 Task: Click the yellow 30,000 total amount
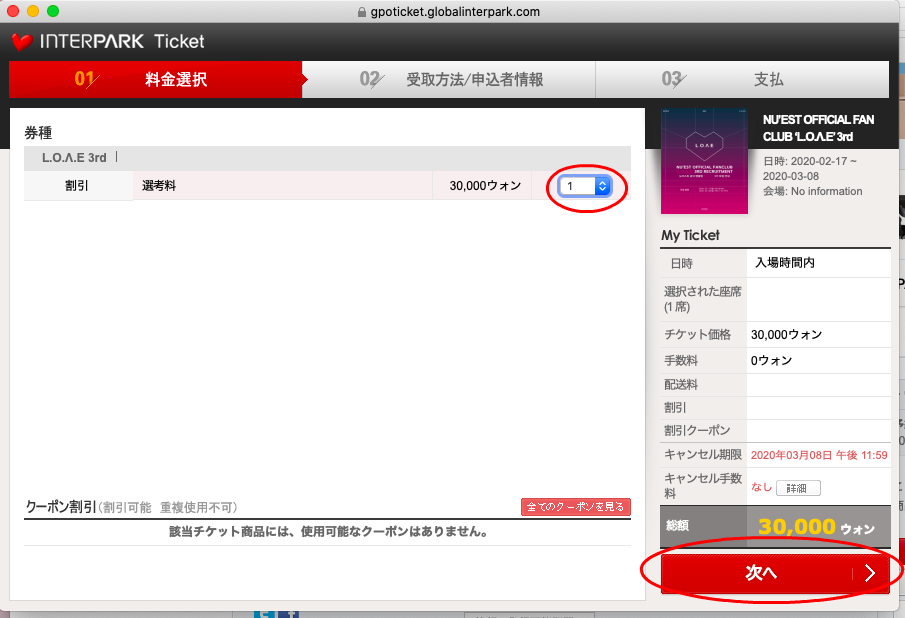(x=797, y=526)
